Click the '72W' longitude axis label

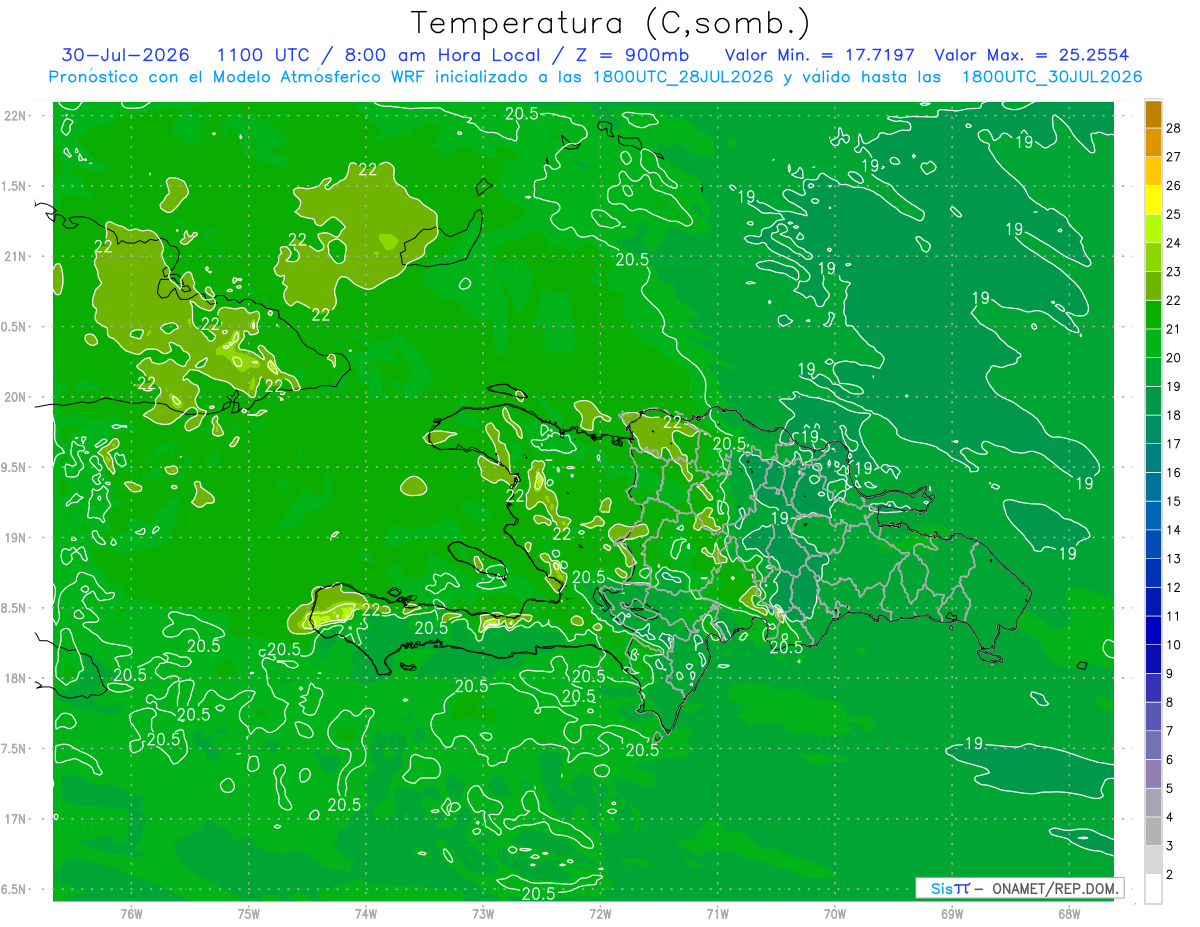click(x=600, y=913)
